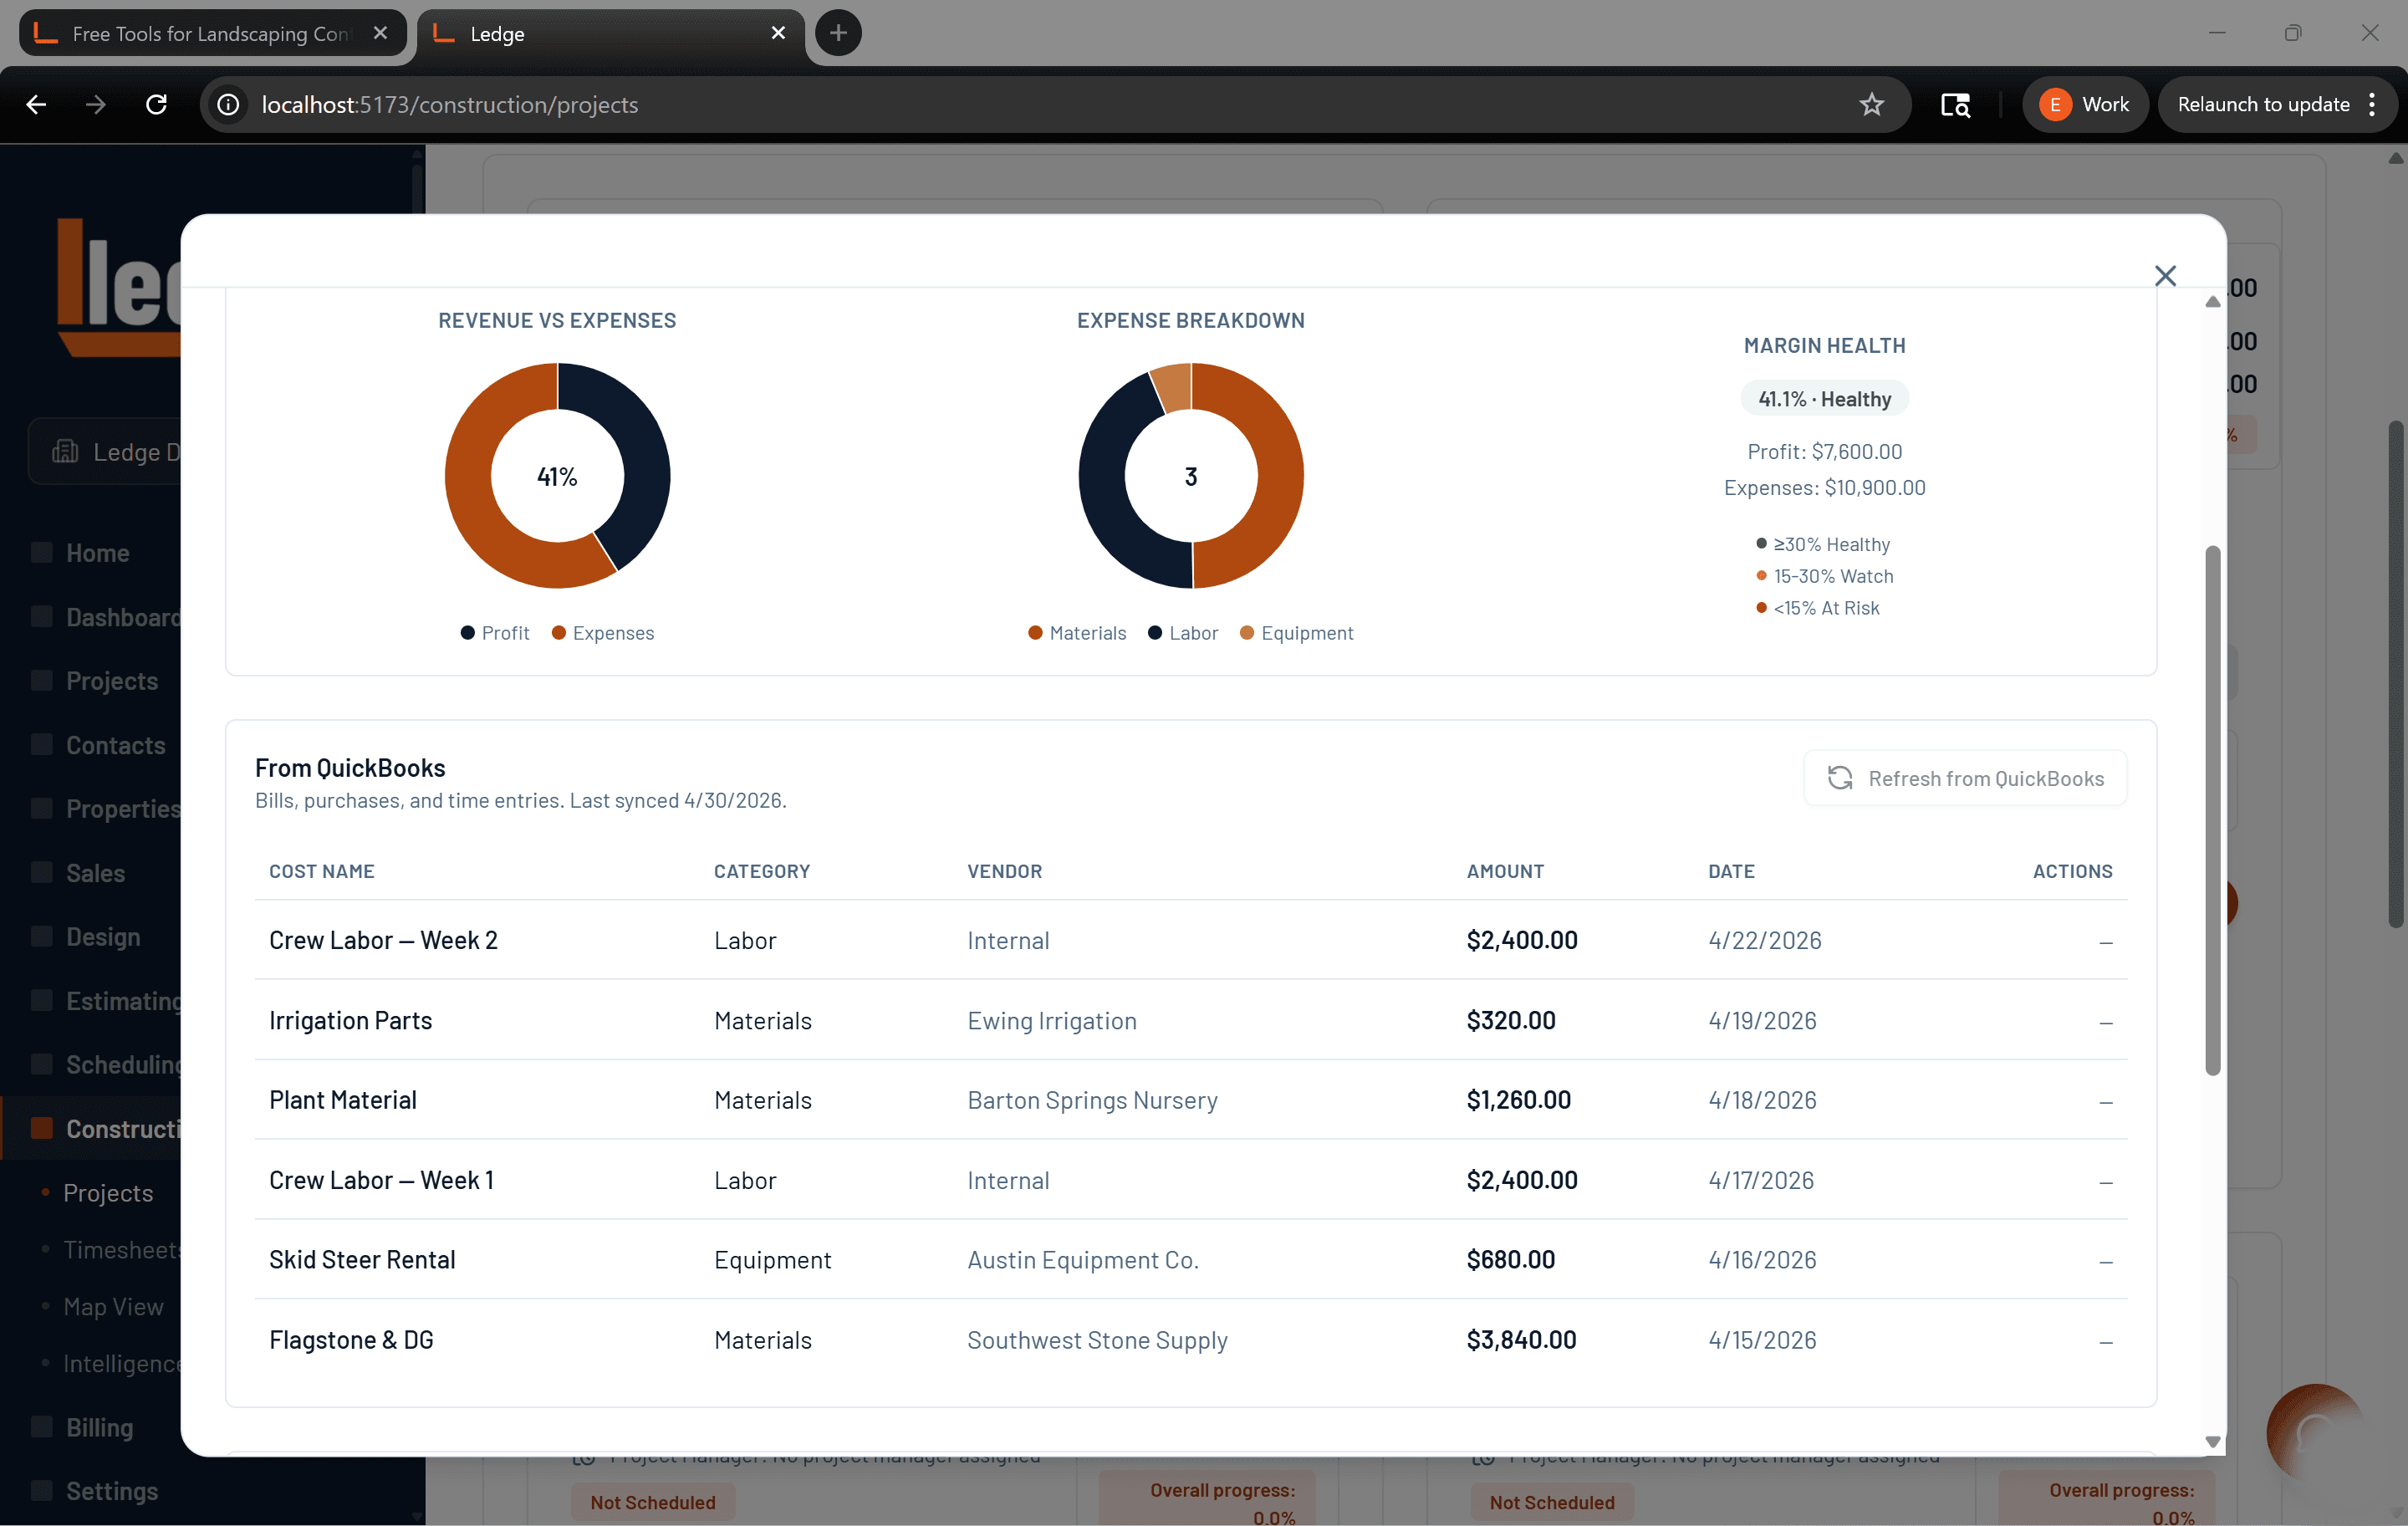Click Crew Labor — Week 1 row
This screenshot has width=2408, height=1526.
(x=1190, y=1180)
